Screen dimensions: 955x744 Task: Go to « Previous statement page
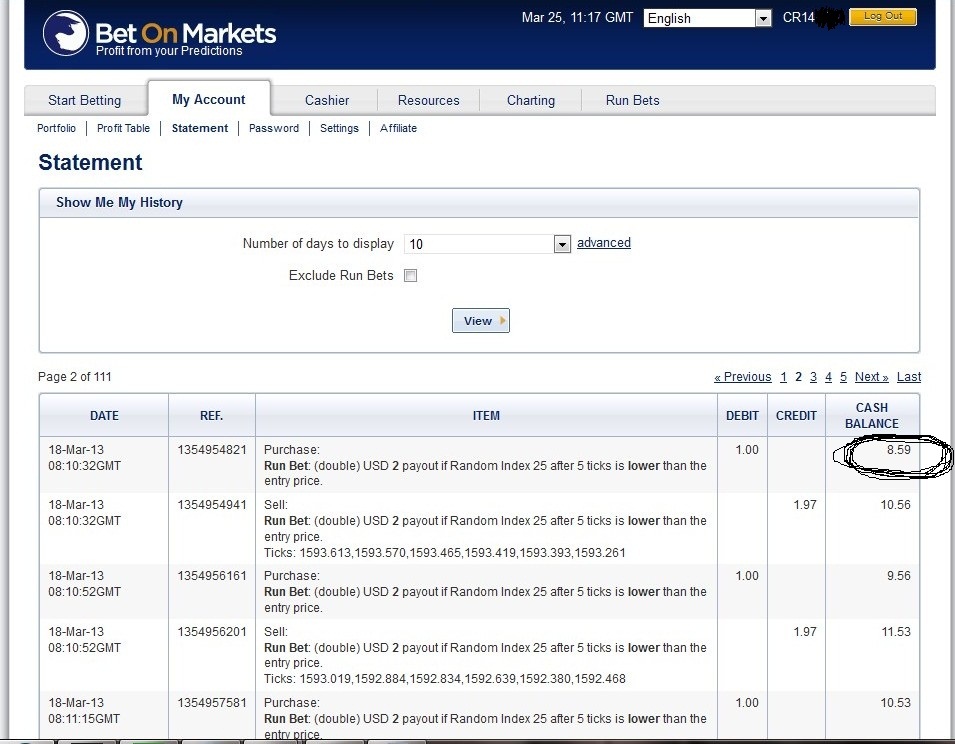click(742, 377)
